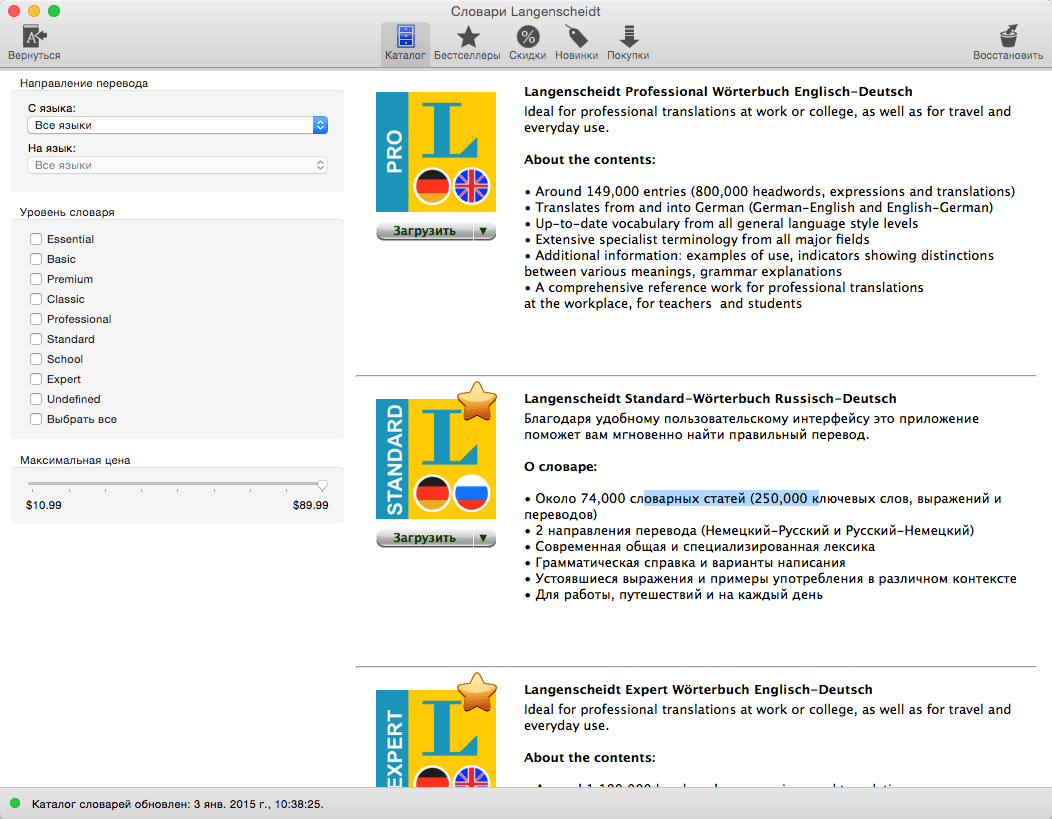Click the 'Каталог словарей обновлен' status text
The height and width of the screenshot is (819, 1052).
point(178,804)
